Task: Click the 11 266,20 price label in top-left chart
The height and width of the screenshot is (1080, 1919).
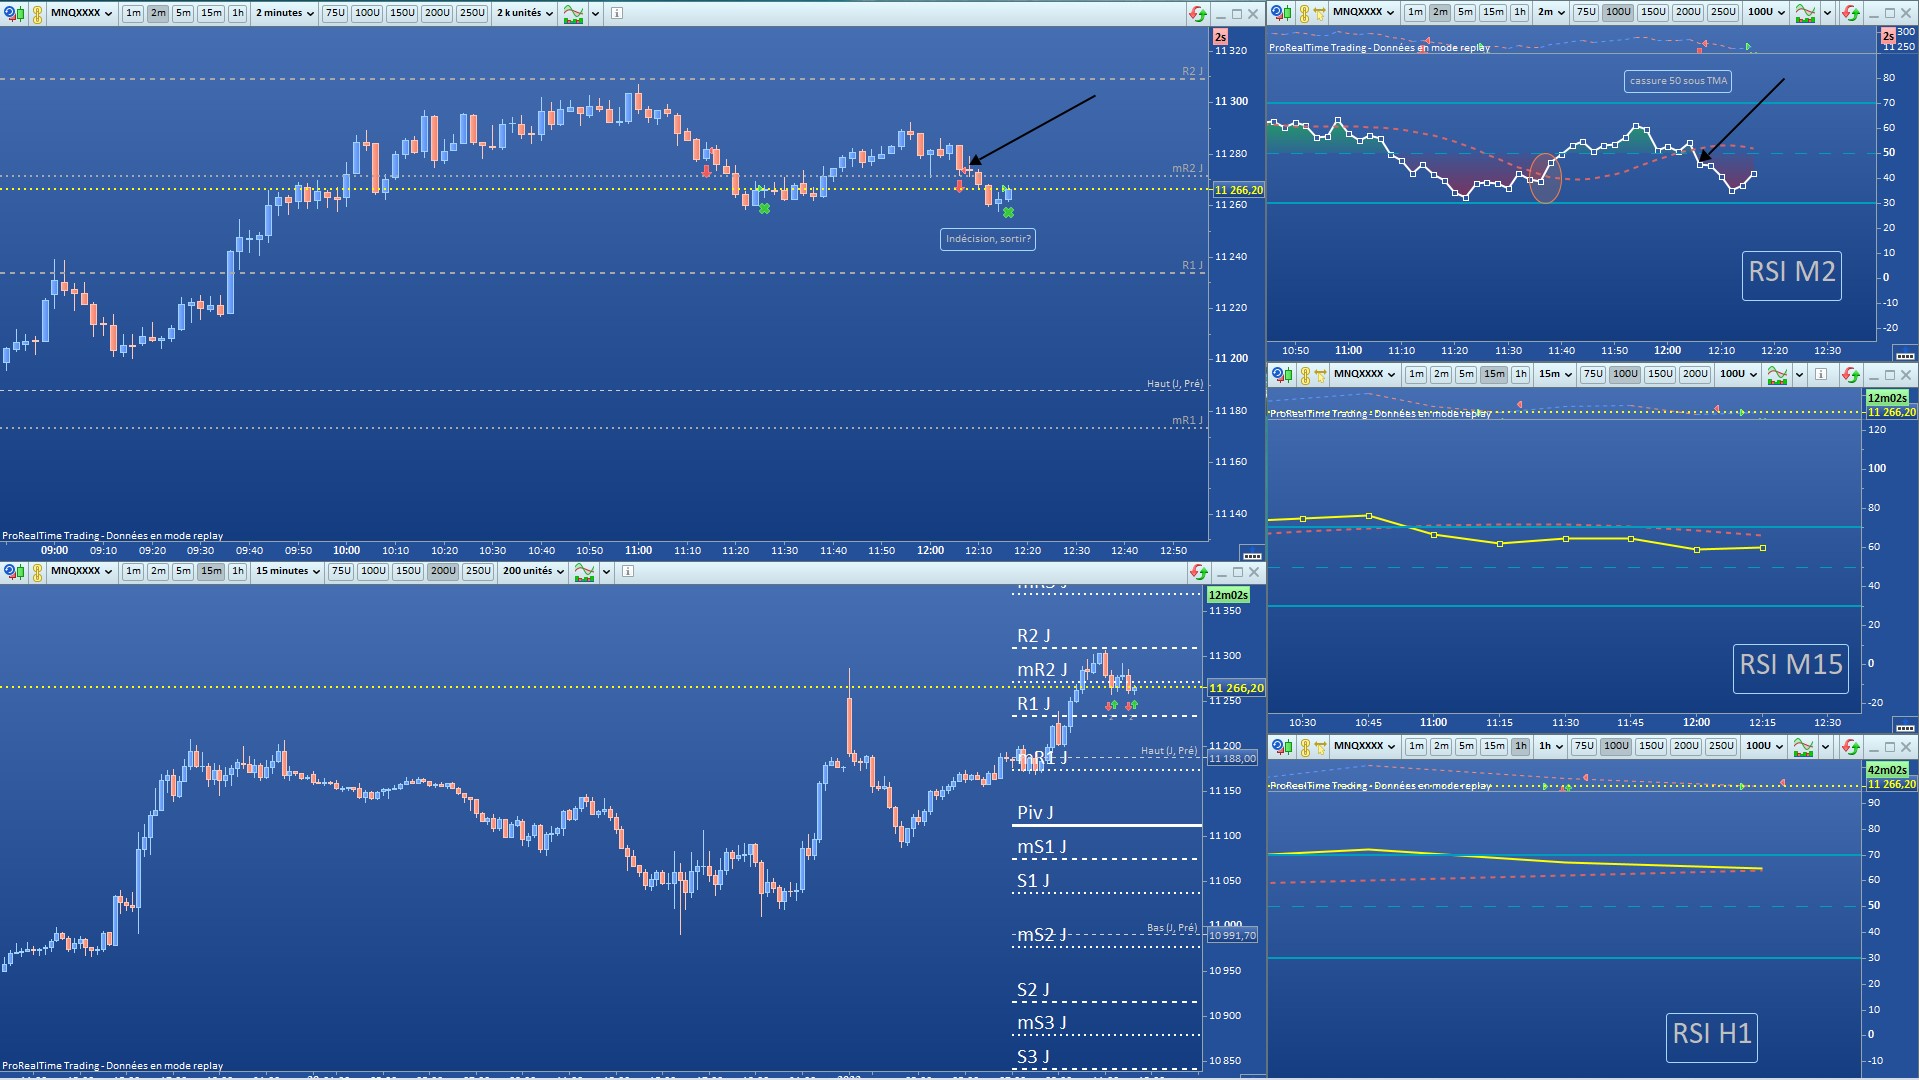Action: pyautogui.click(x=1238, y=190)
